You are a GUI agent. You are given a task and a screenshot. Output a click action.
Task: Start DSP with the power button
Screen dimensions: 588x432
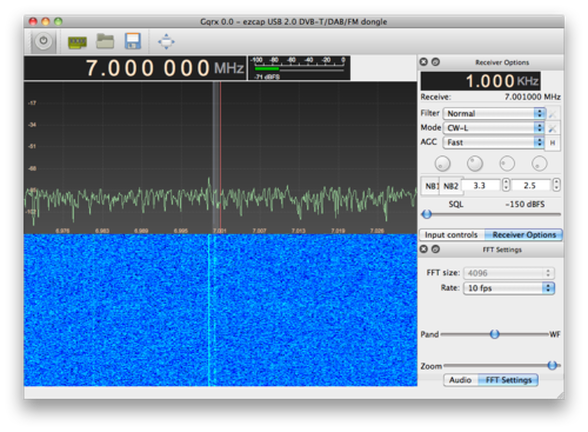[x=44, y=41]
